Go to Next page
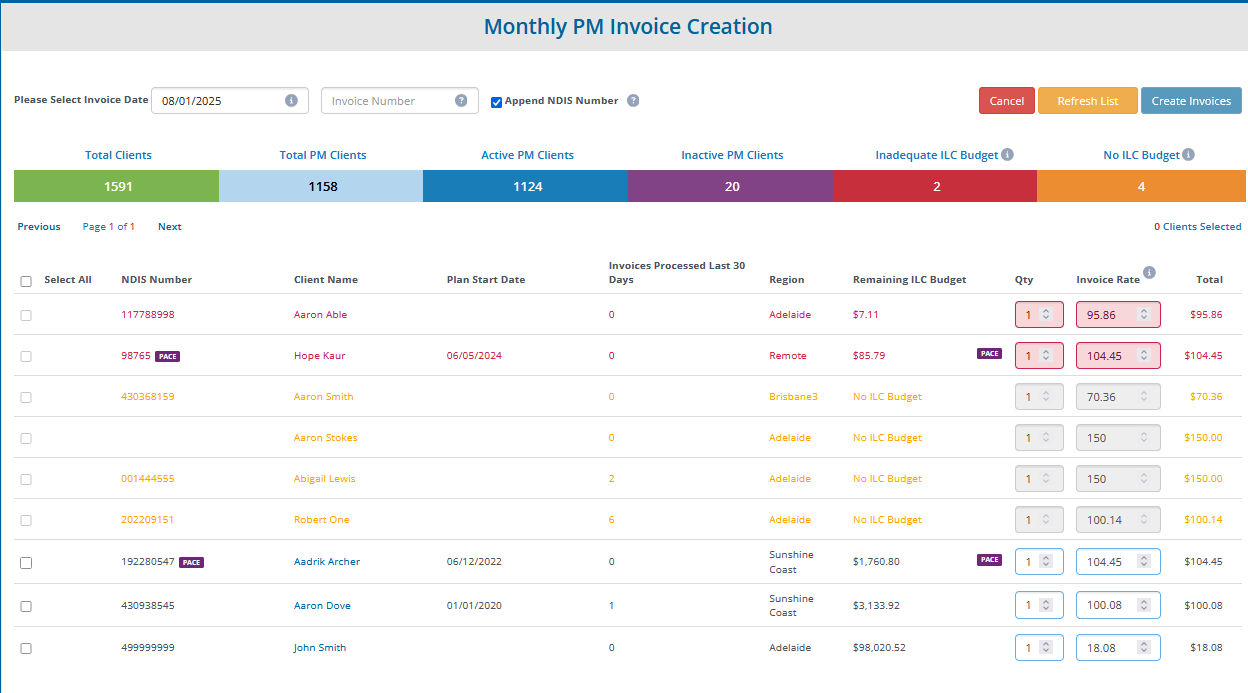This screenshot has height=693, width=1248. pyautogui.click(x=170, y=227)
